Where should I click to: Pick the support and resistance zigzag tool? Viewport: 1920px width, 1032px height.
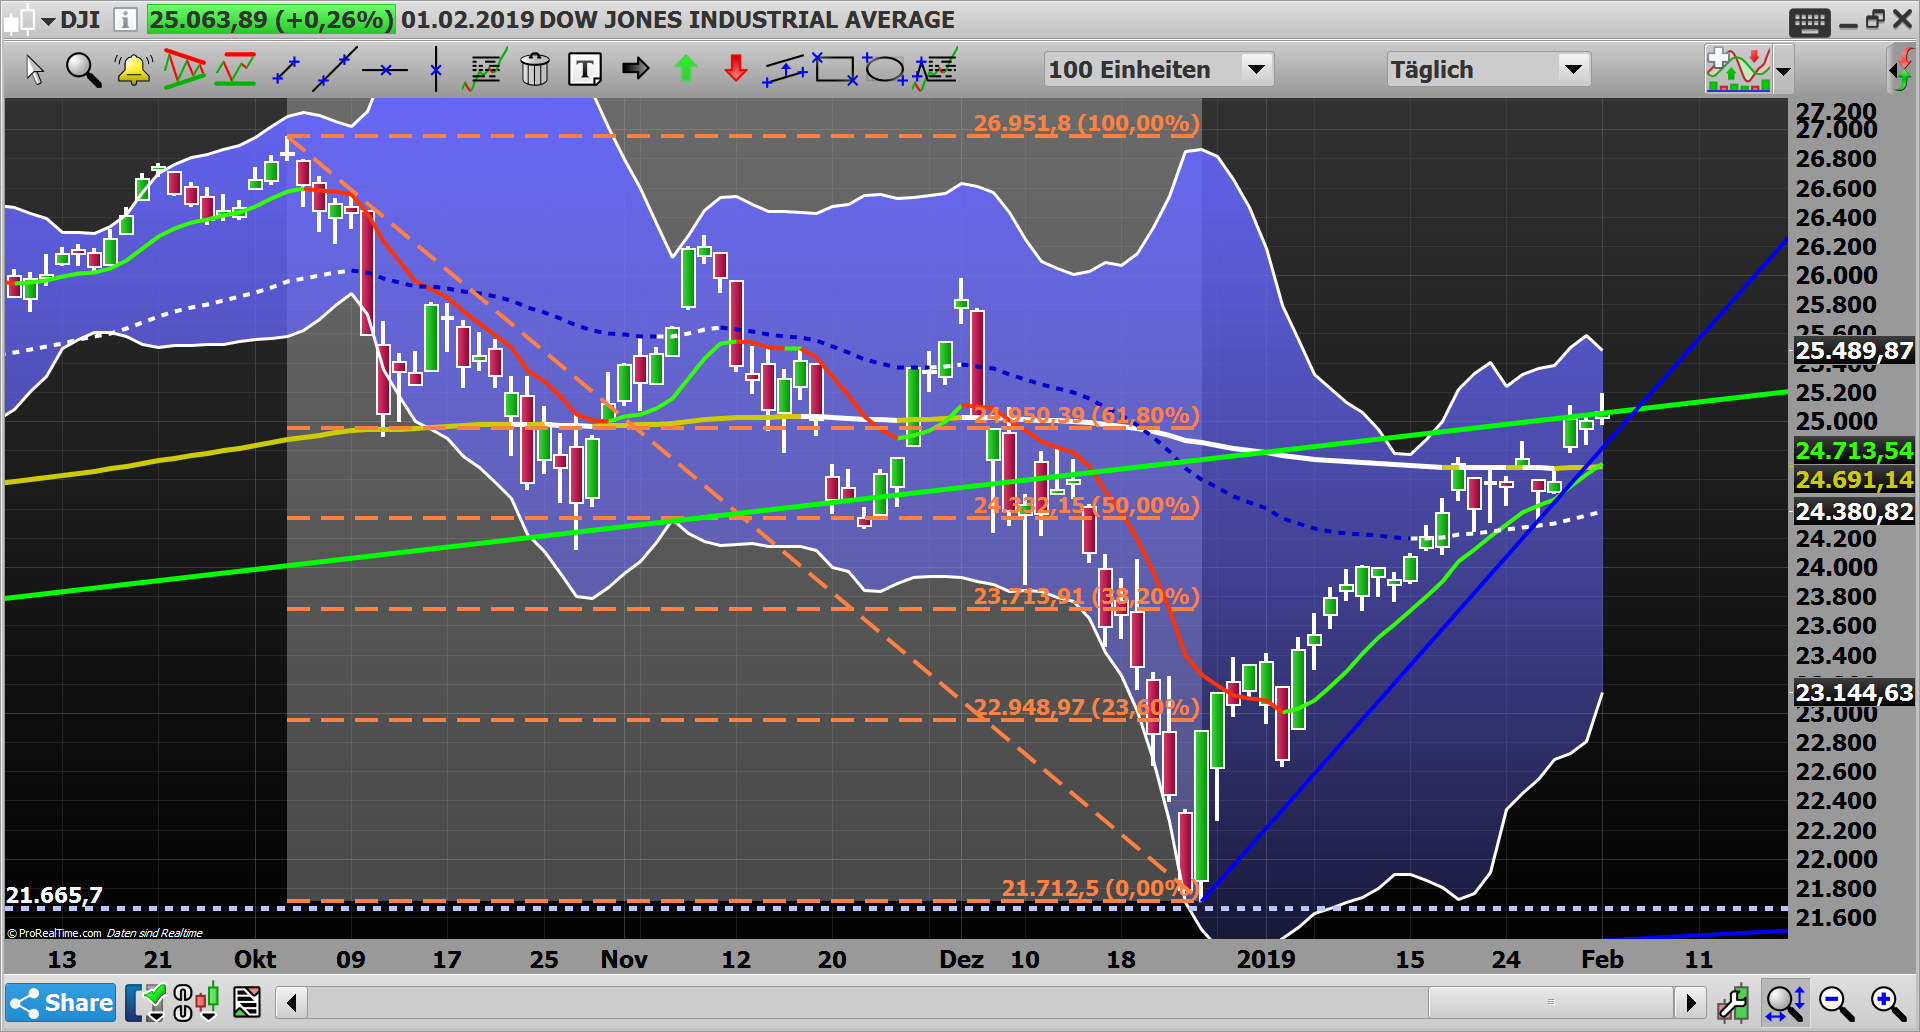coord(236,69)
